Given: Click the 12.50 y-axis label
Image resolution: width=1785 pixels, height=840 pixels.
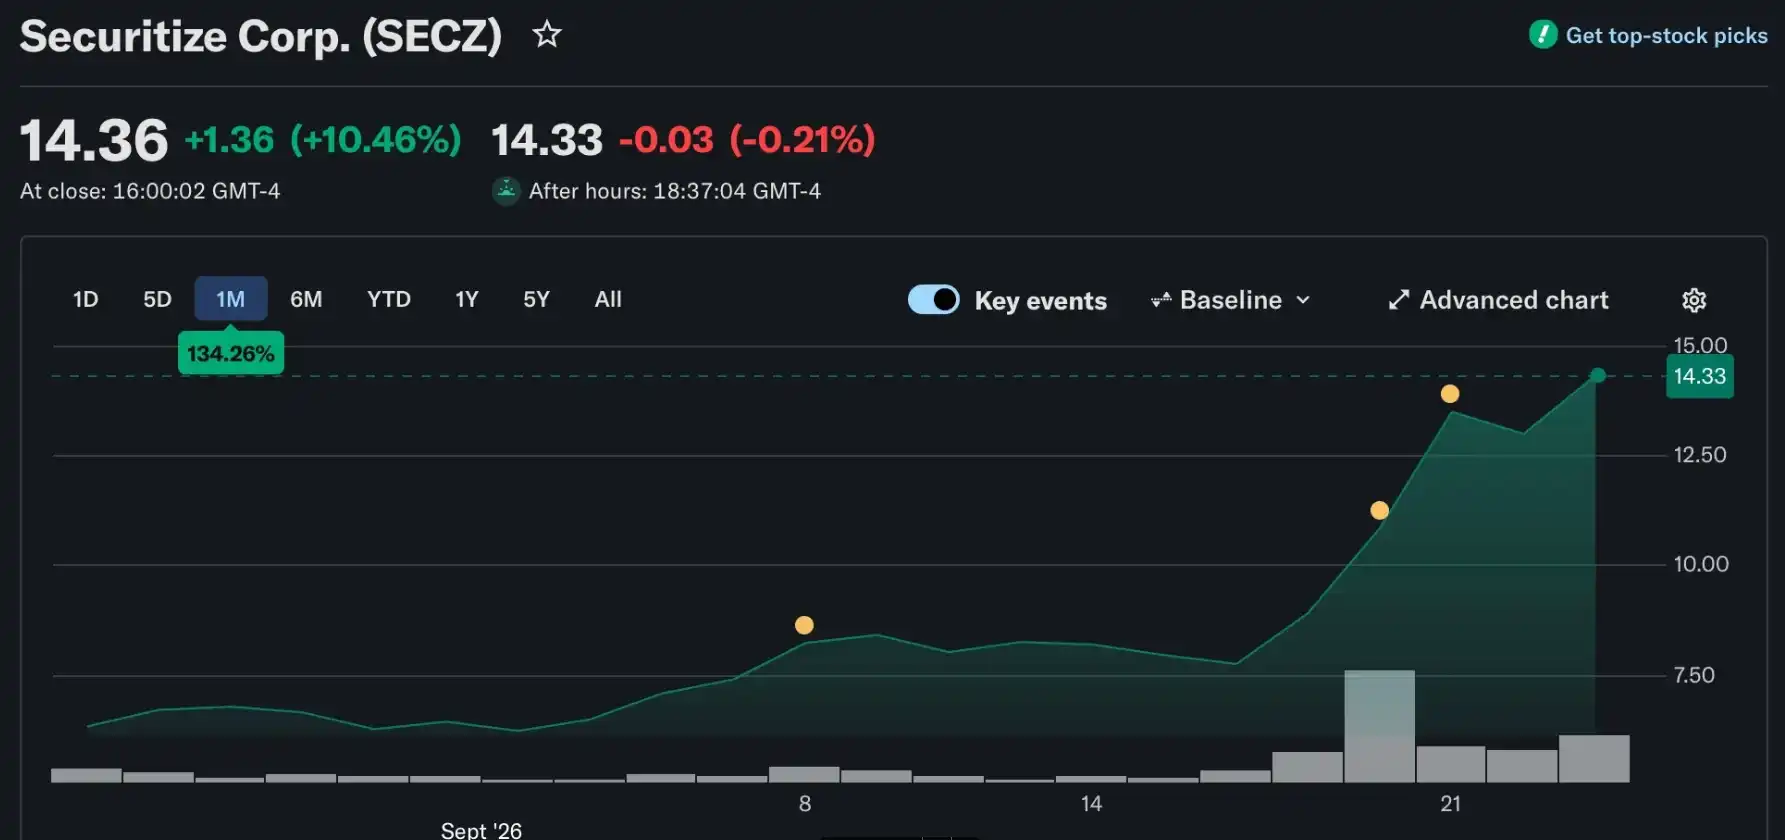Looking at the screenshot, I should click(x=1700, y=455).
